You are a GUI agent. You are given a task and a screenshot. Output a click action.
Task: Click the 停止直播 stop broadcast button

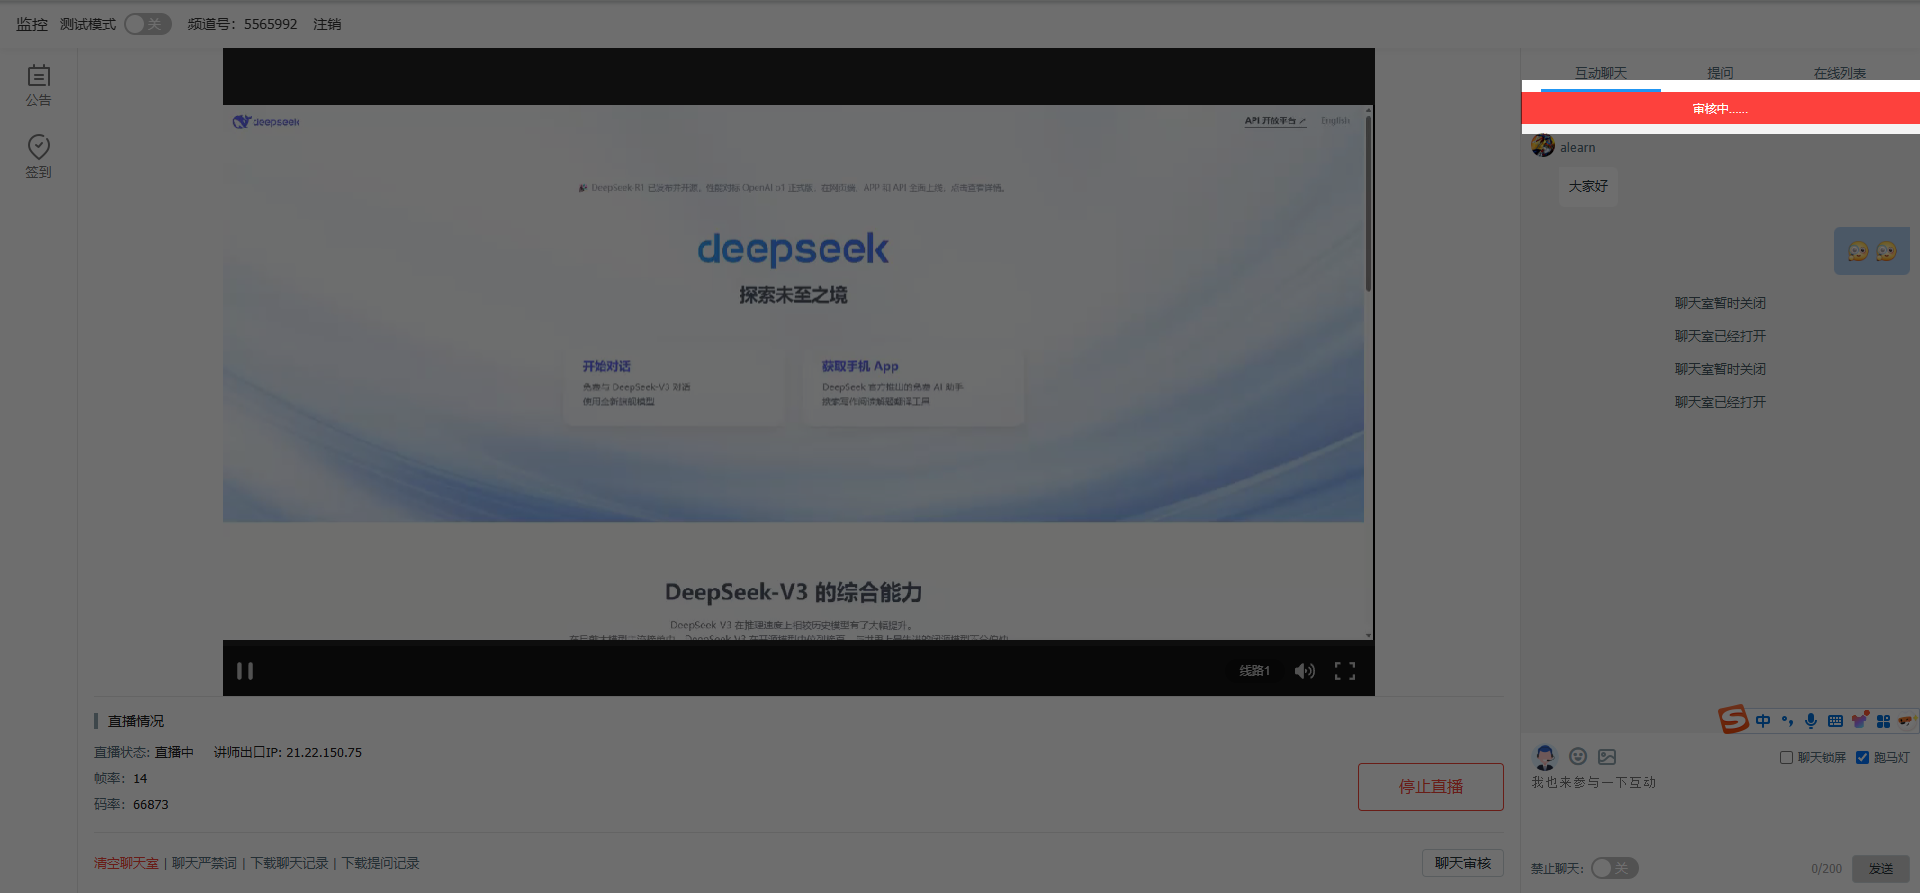(x=1431, y=787)
